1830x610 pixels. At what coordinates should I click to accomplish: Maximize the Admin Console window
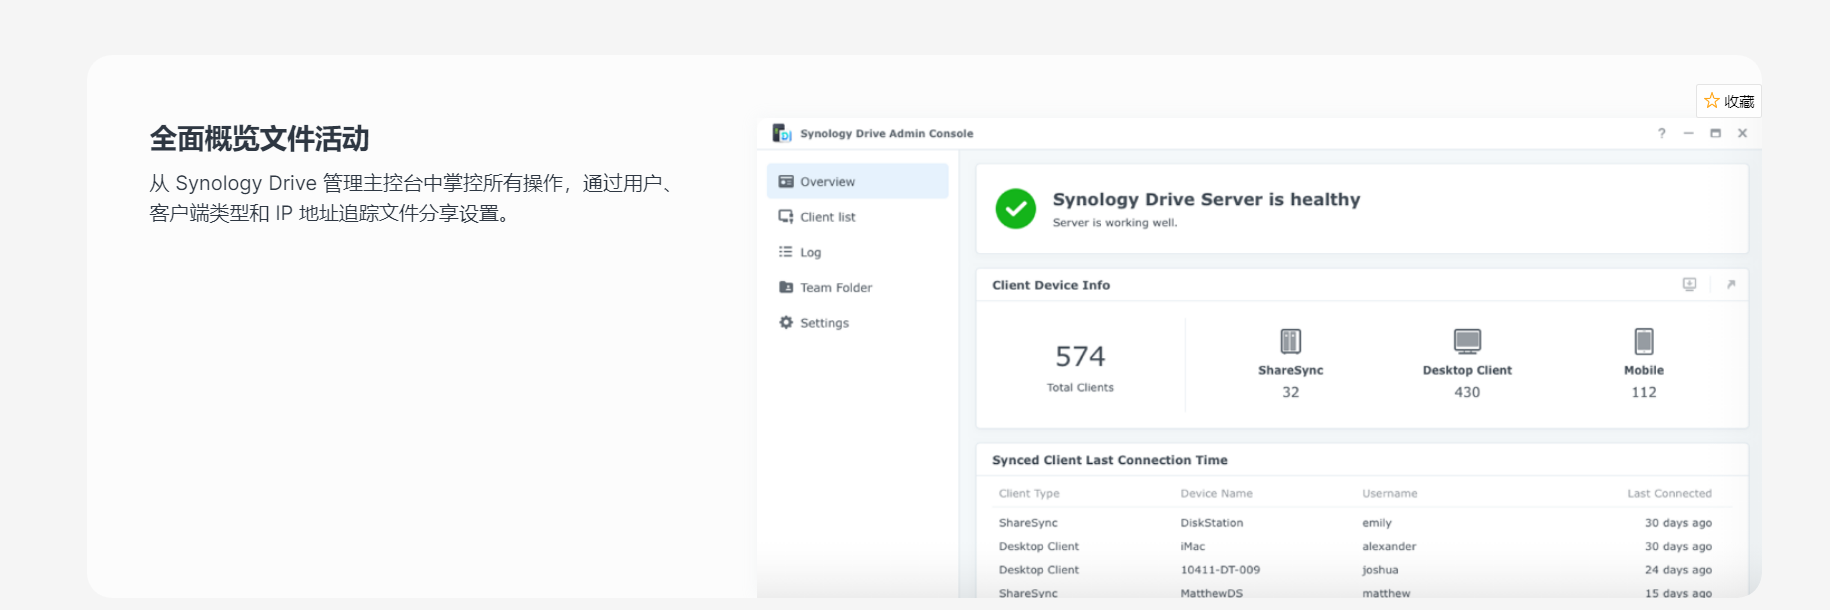[1715, 133]
